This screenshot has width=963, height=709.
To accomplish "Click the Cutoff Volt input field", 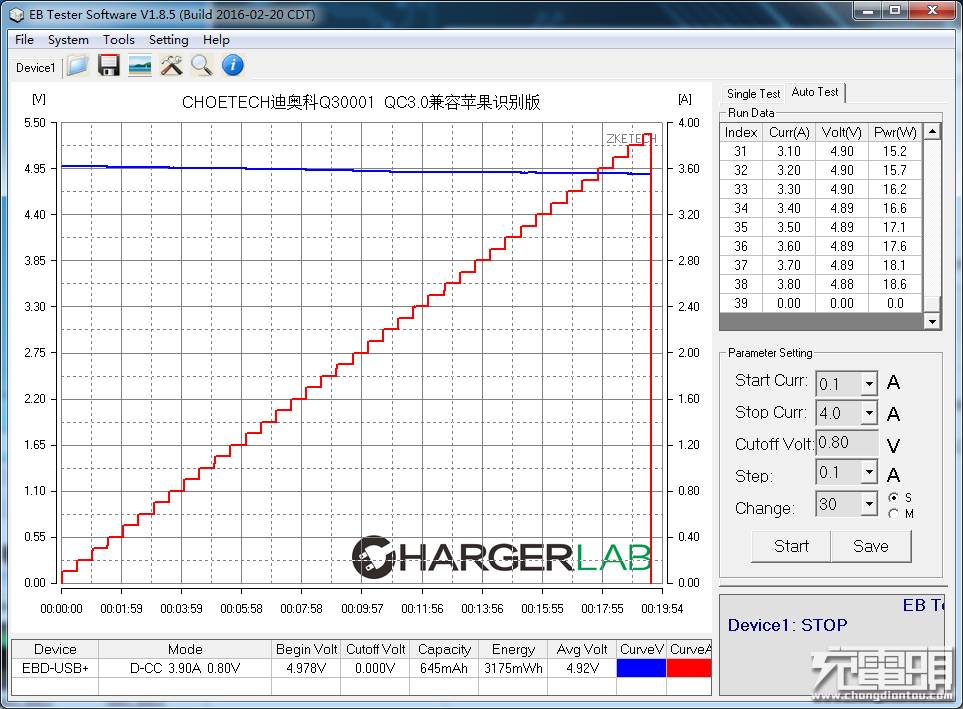I will [x=846, y=443].
